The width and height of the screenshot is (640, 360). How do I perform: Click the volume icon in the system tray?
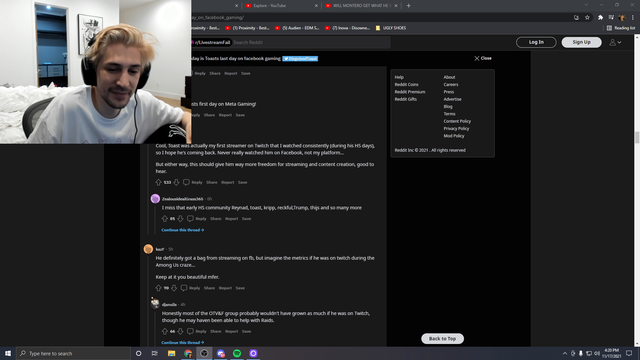(x=597, y=353)
